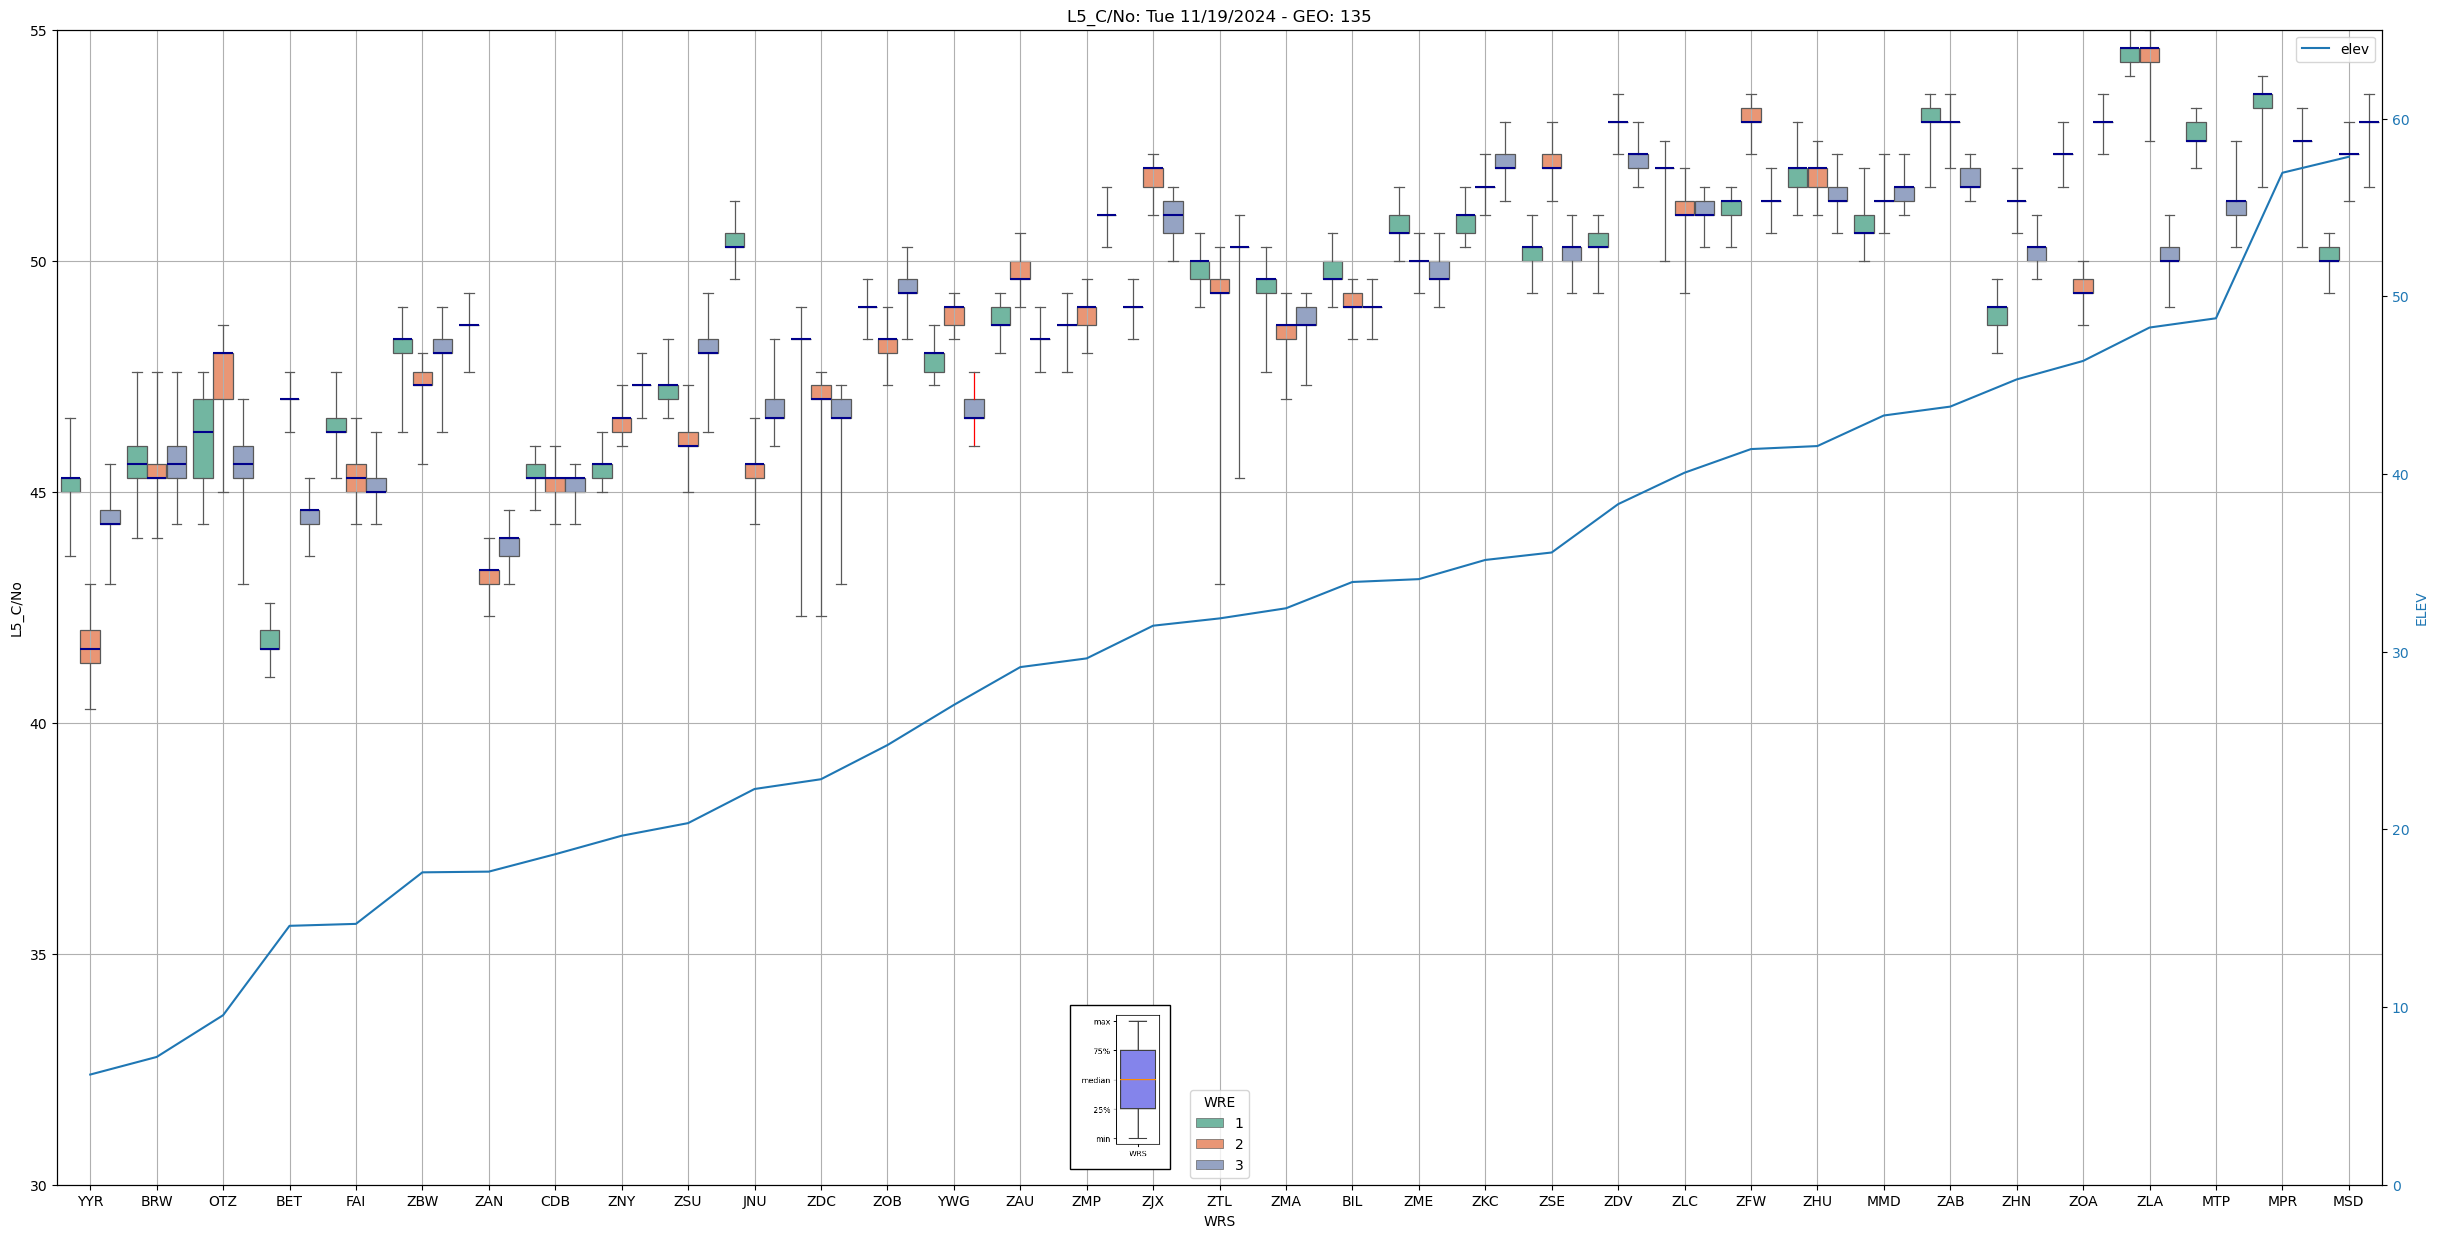Click the 'median' label in boxplot key

pos(1095,1080)
